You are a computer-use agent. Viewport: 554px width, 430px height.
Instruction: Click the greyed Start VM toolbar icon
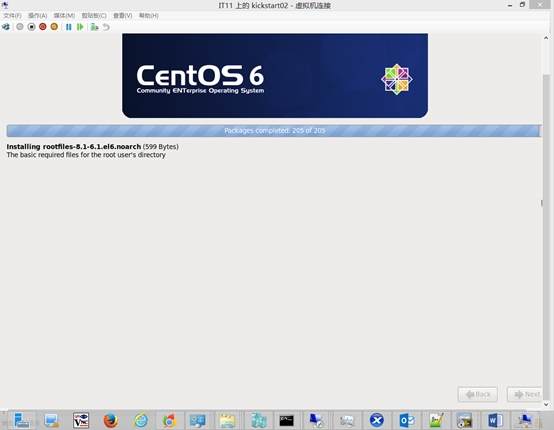point(20,27)
